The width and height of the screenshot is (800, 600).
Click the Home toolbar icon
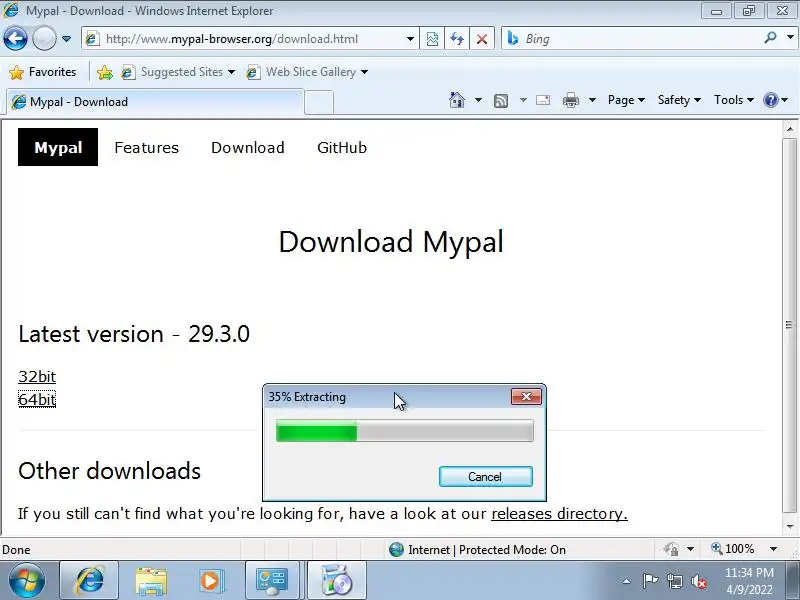457,100
